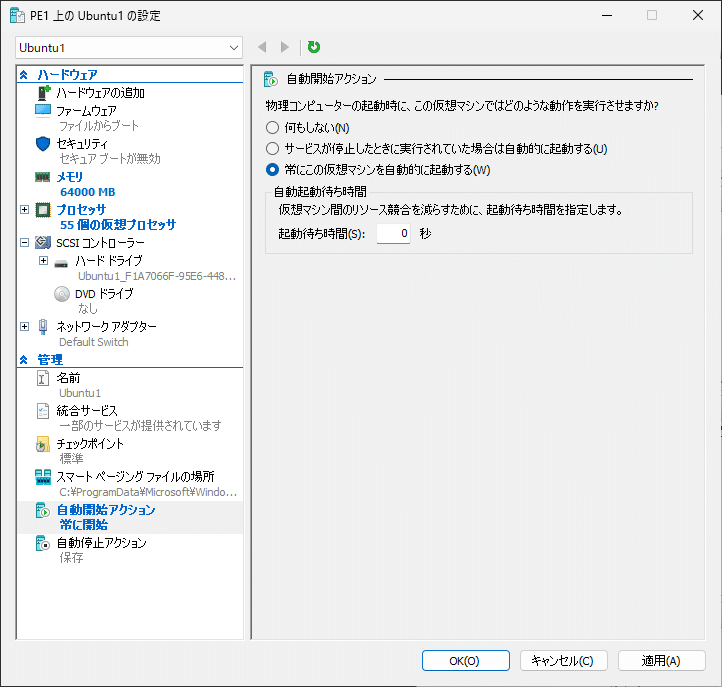Click 64000 MB memory value text
Viewport: 722px width, 687px height.
tap(87, 192)
